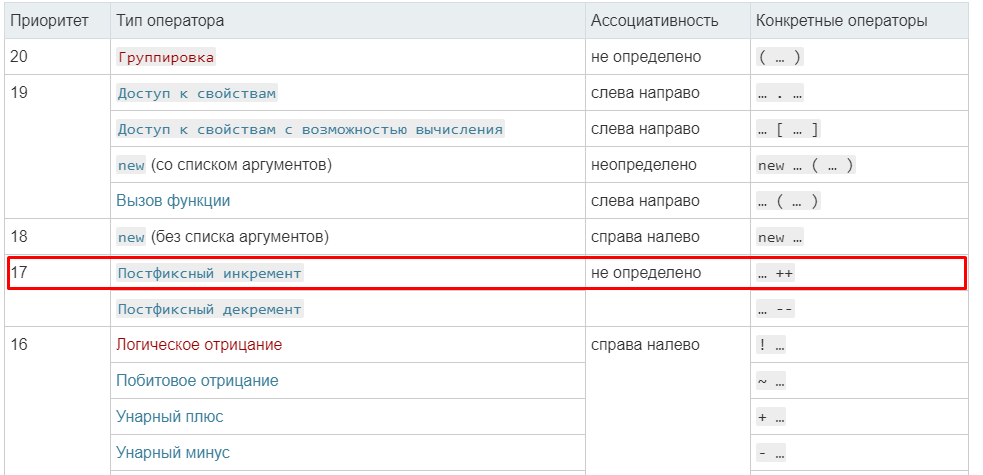Screen dimensions: 983x475
Task: Click the Ассоциативность column header
Action: (x=655, y=20)
